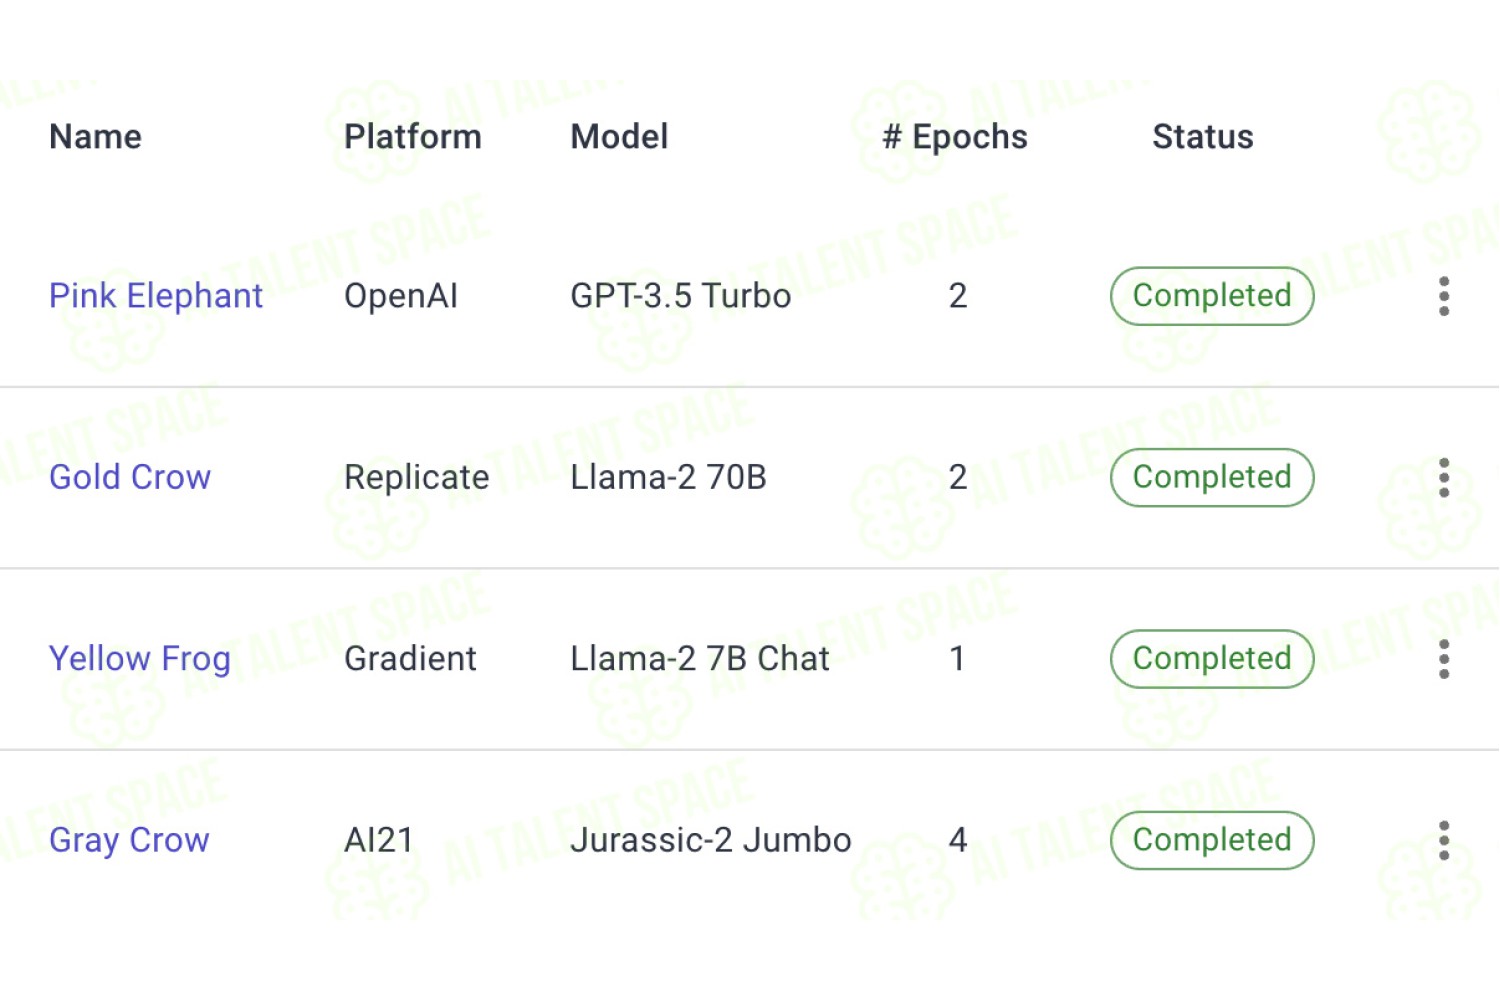
Task: Open the Gray Crow fine-tune link
Action: (129, 840)
